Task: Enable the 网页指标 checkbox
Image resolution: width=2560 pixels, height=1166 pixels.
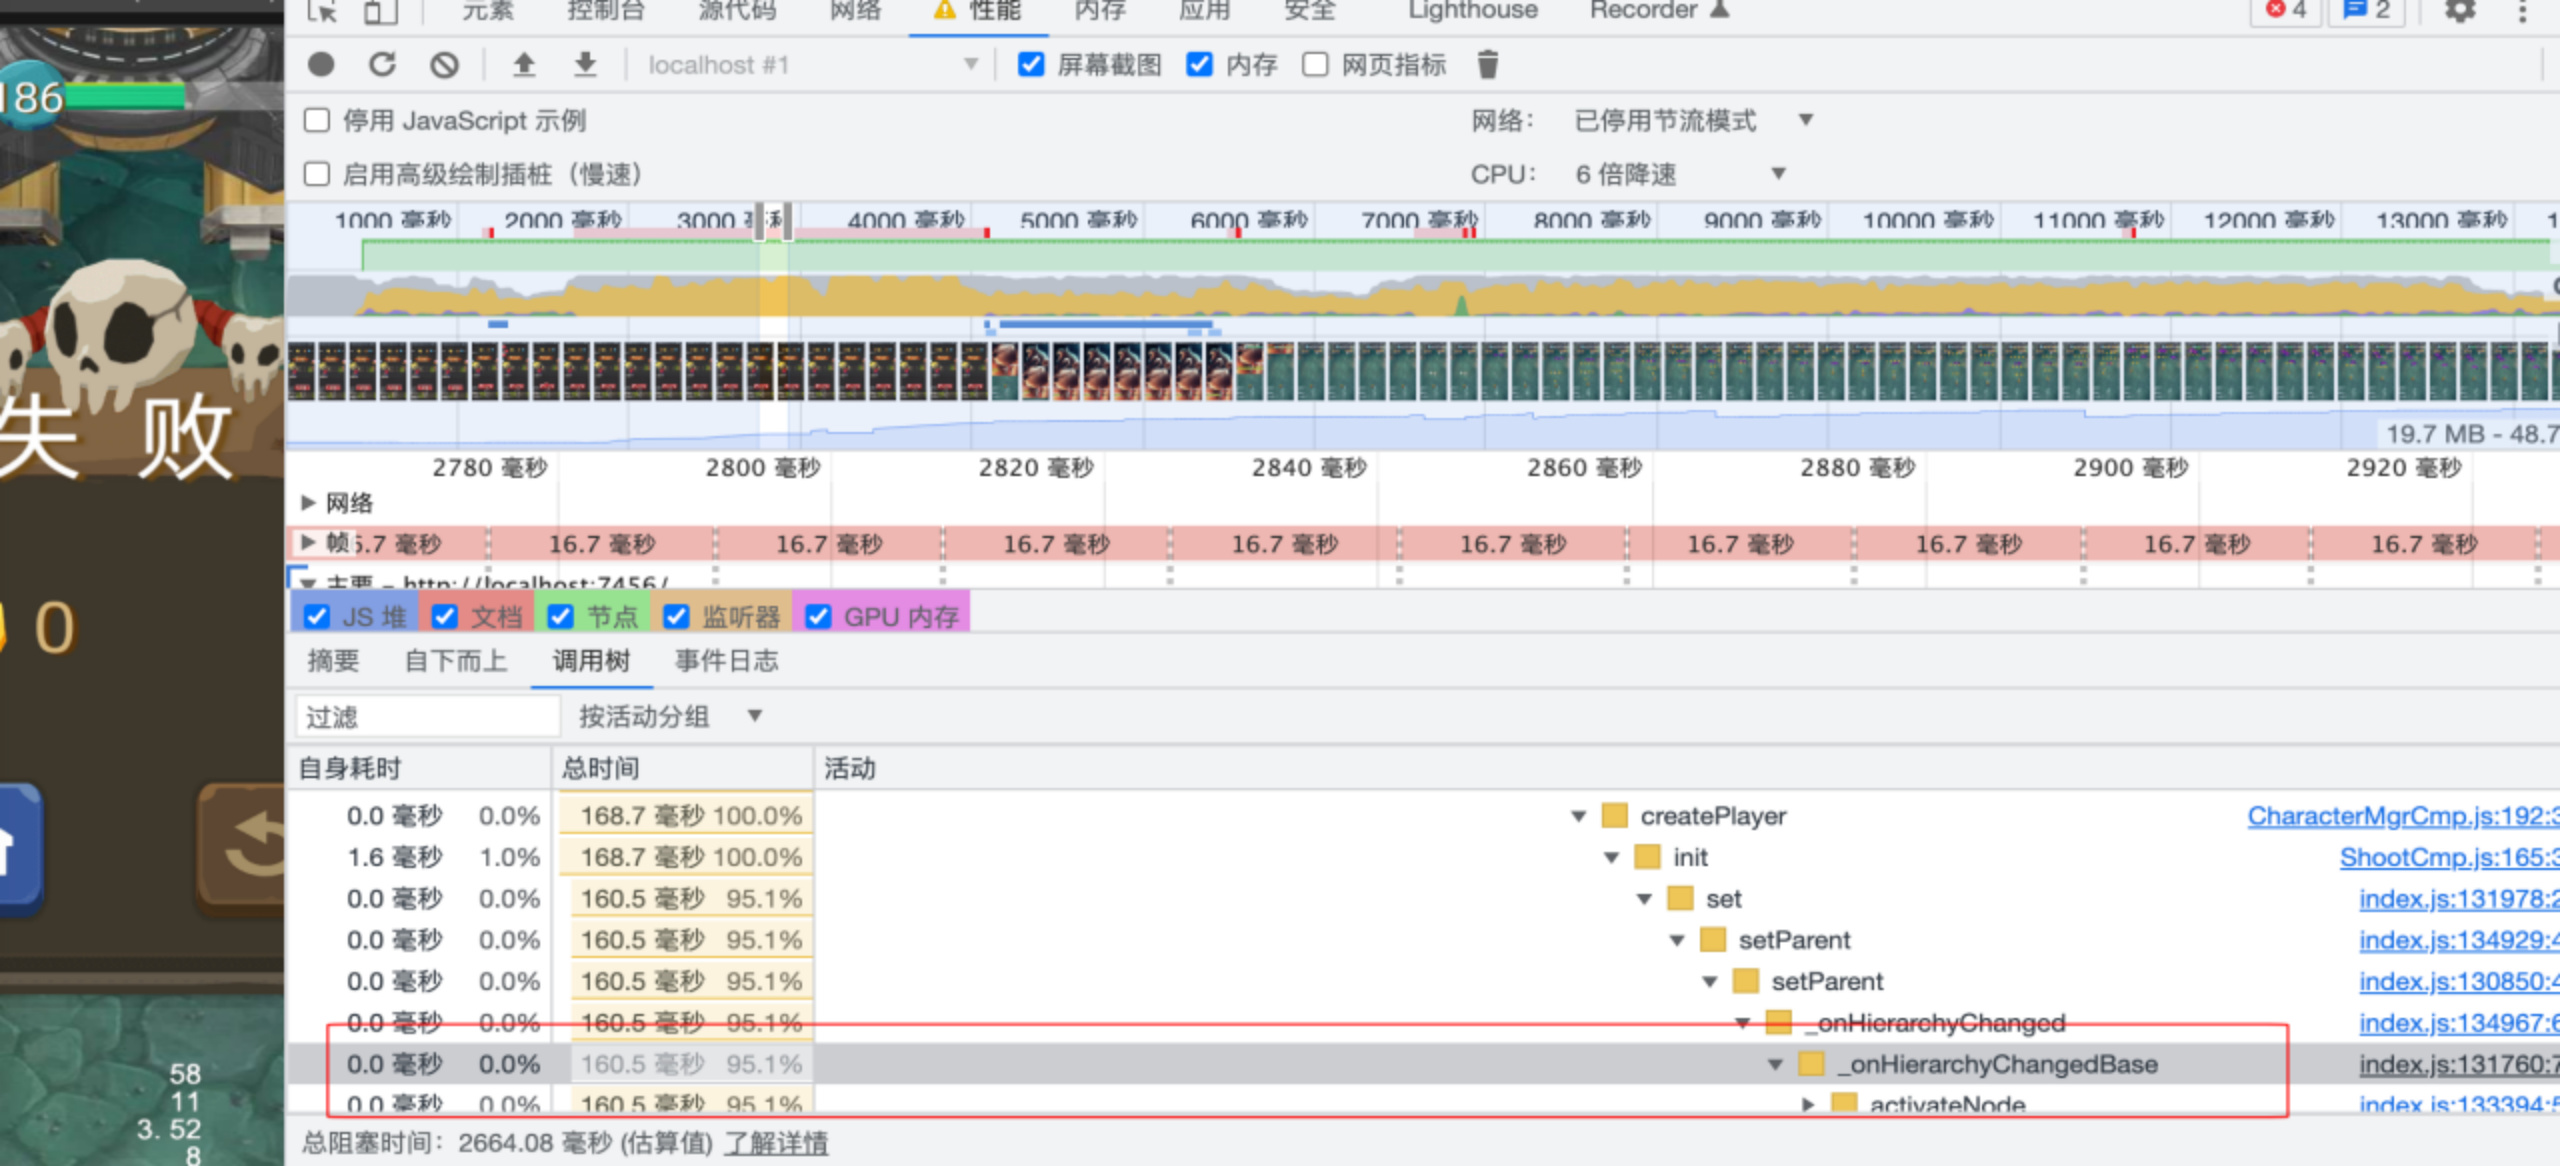Action: pyautogui.click(x=1316, y=65)
